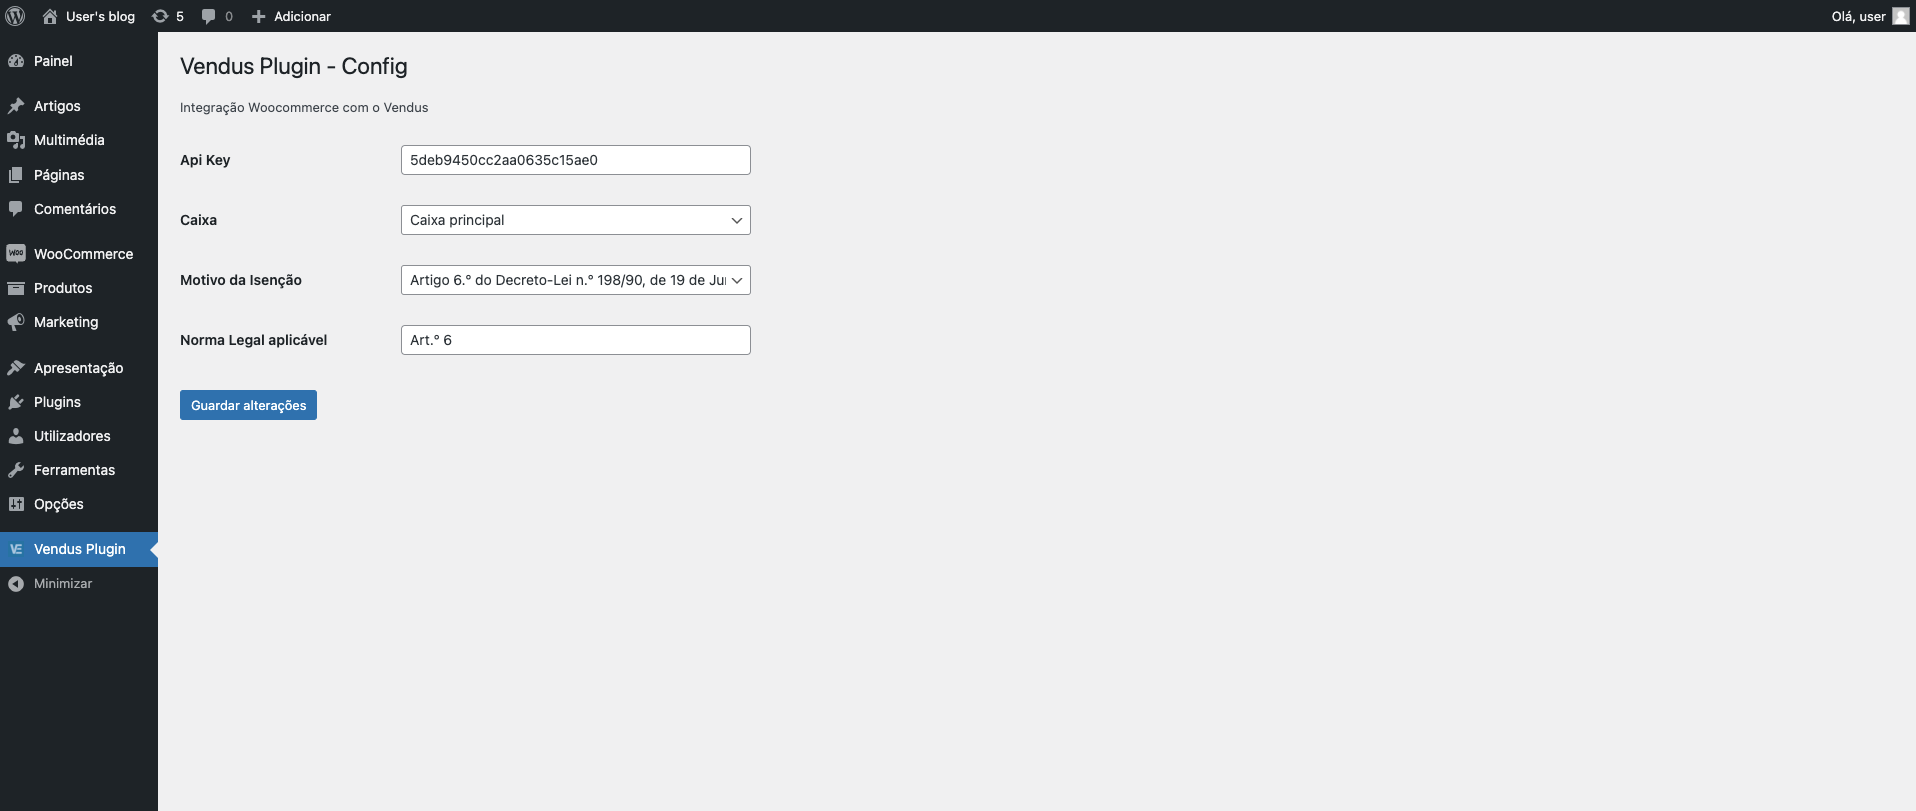Click the Motivo da Isenção label
Image resolution: width=1916 pixels, height=811 pixels.
[241, 280]
